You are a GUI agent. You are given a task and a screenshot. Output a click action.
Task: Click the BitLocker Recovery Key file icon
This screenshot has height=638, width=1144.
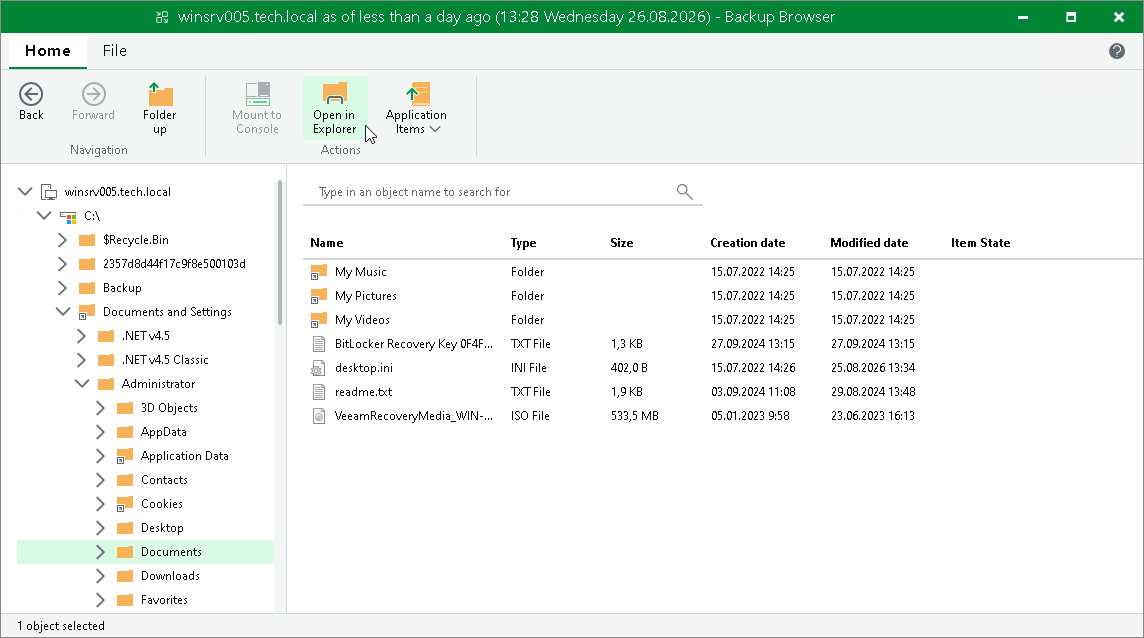pos(319,344)
